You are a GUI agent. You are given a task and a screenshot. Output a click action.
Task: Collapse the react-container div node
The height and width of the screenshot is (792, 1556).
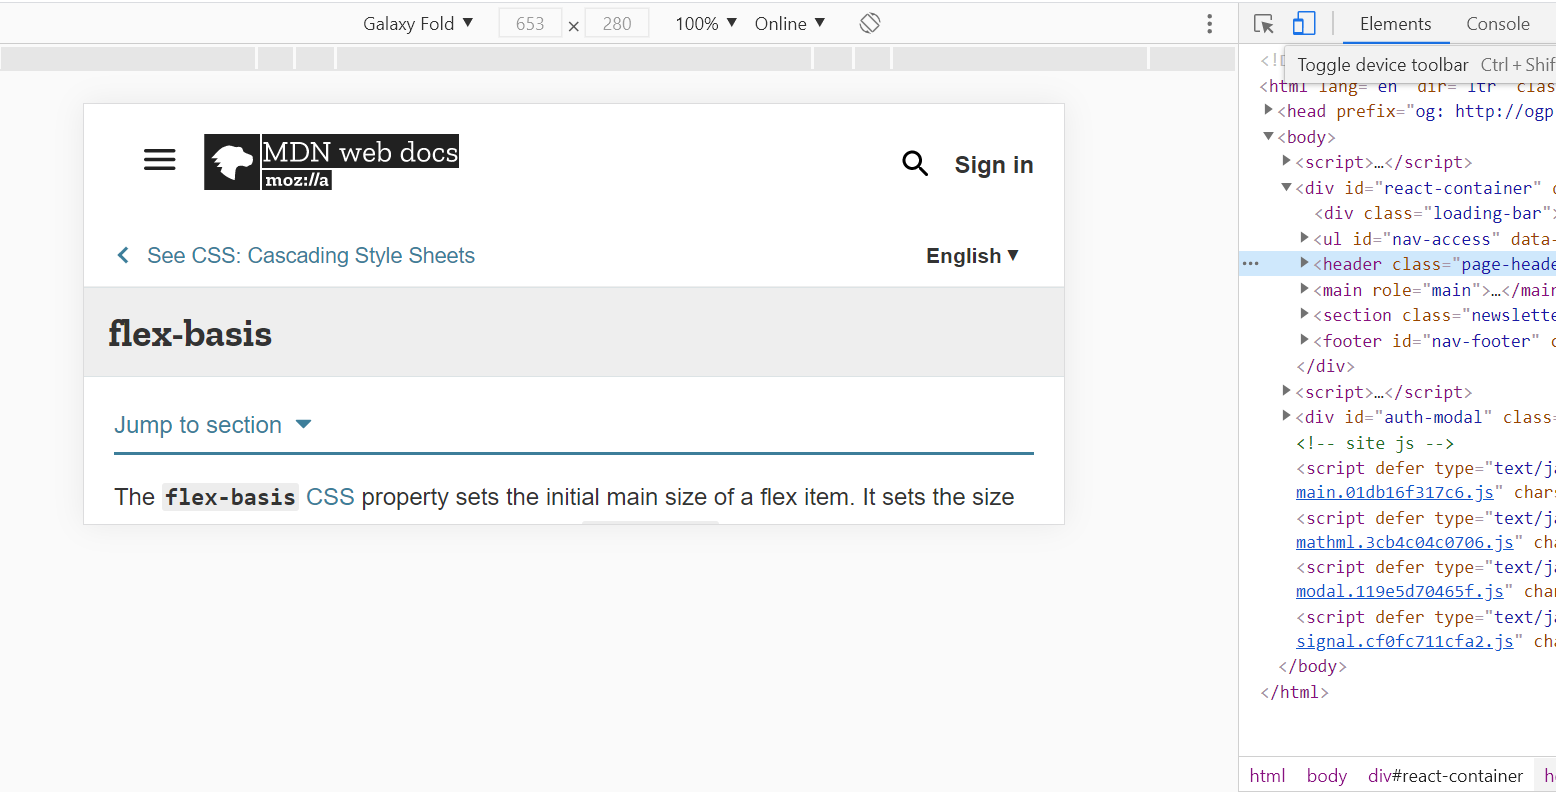(1287, 187)
